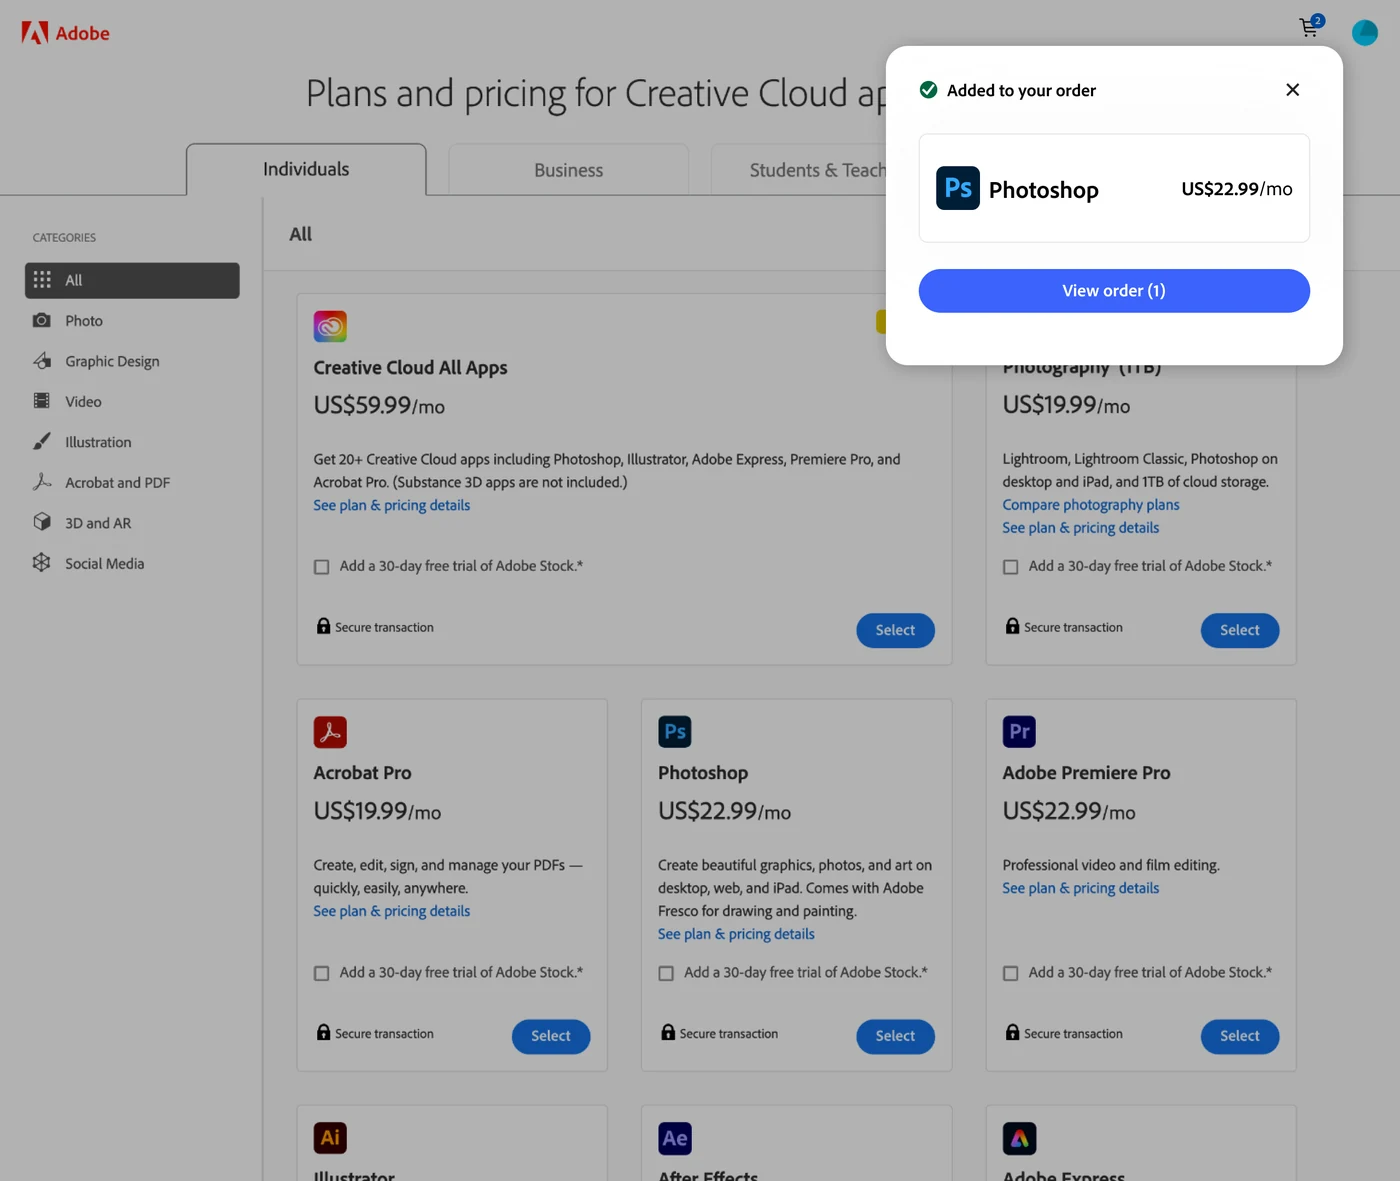Check Adobe Stock trial for Acrobat Pro
This screenshot has width=1400, height=1181.
pos(322,973)
